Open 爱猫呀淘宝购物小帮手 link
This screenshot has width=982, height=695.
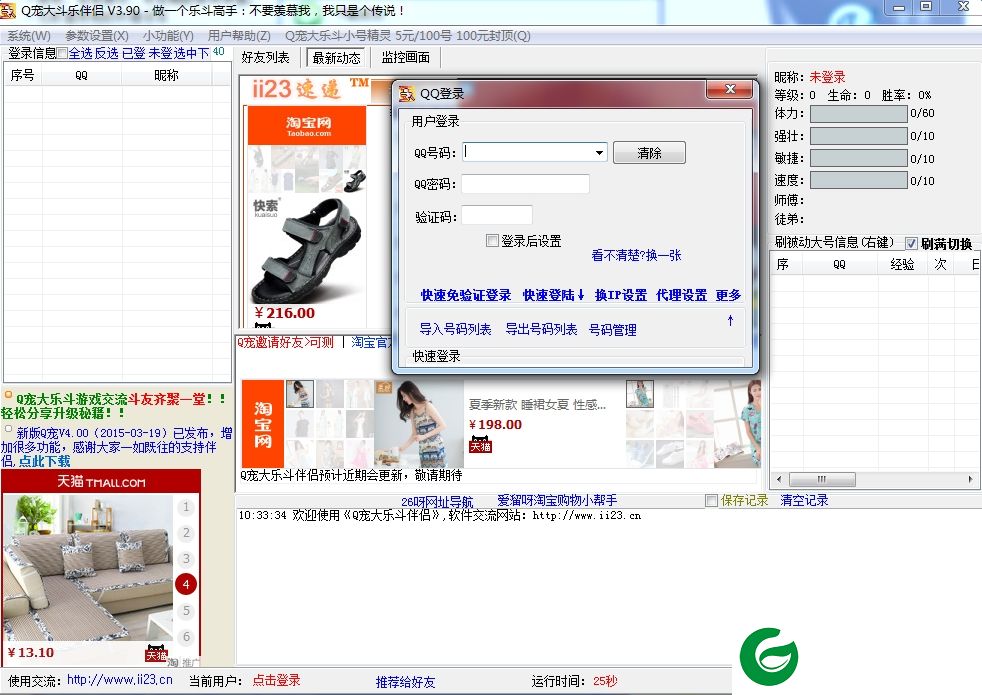tap(557, 500)
